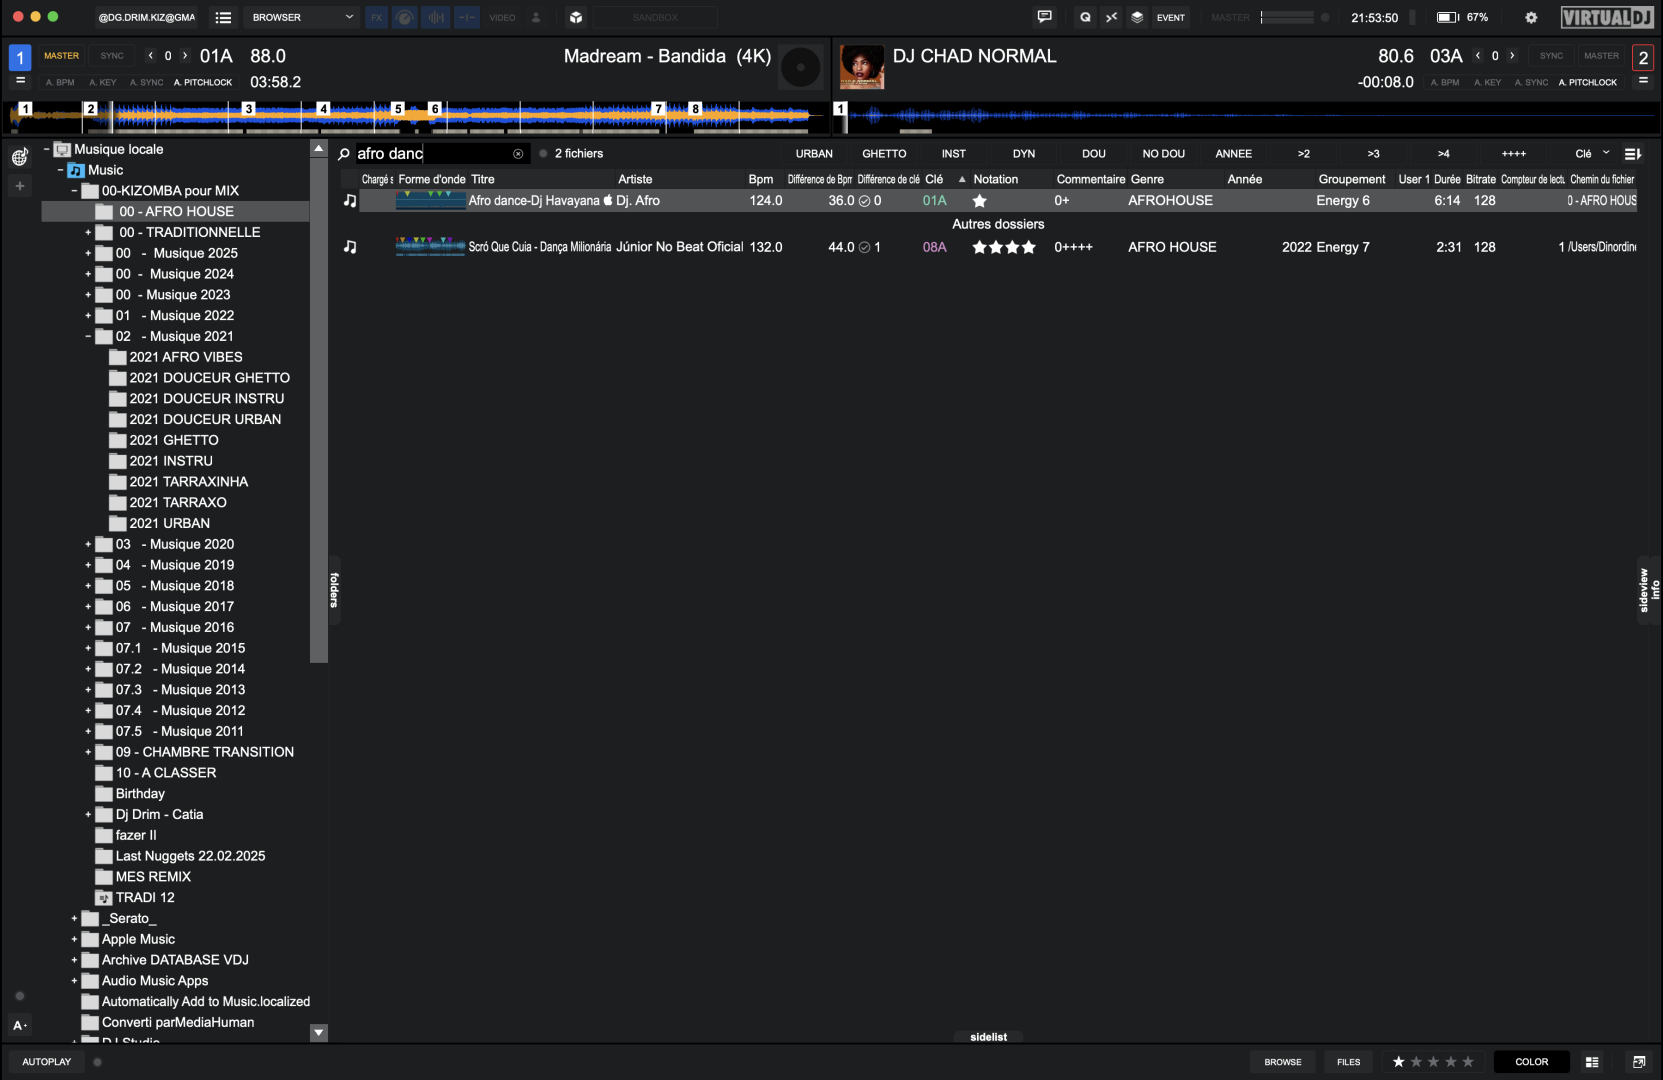Set rating to five stars in bottom bar

(x=1468, y=1062)
